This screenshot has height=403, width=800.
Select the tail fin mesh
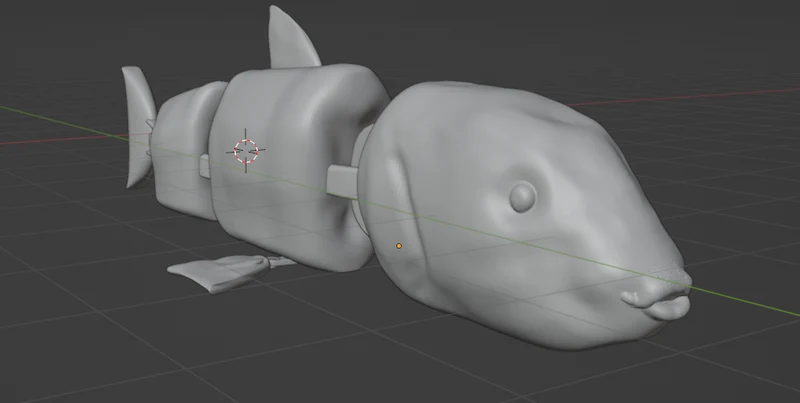point(138,125)
